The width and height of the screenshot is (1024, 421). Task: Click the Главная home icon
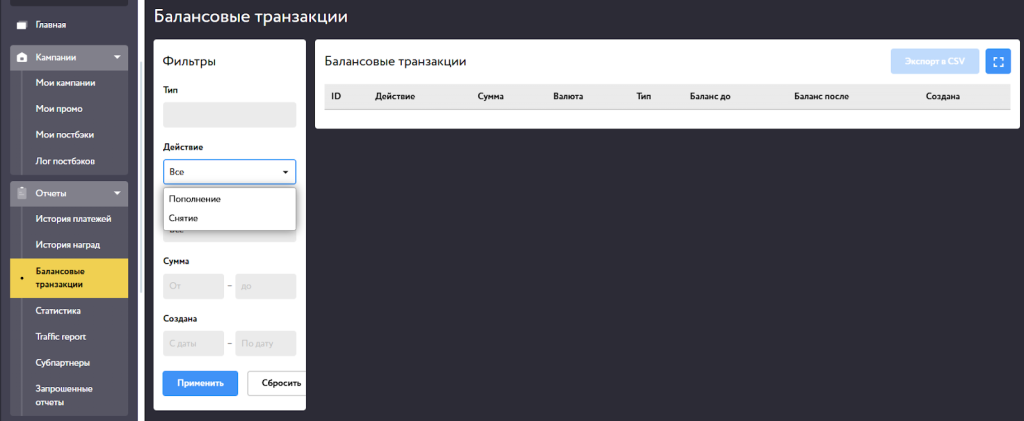[x=21, y=24]
